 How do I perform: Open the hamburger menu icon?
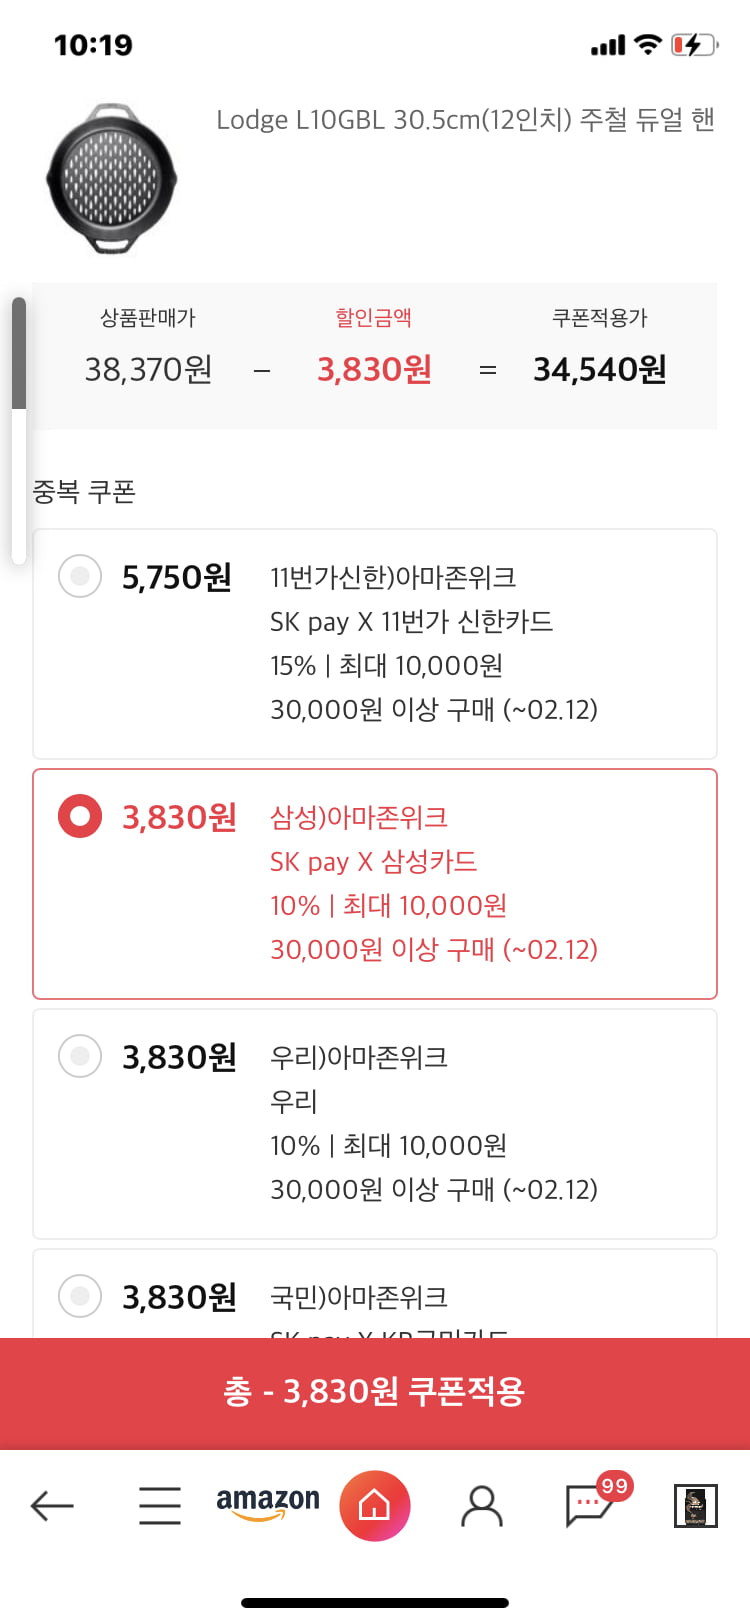coord(160,1505)
